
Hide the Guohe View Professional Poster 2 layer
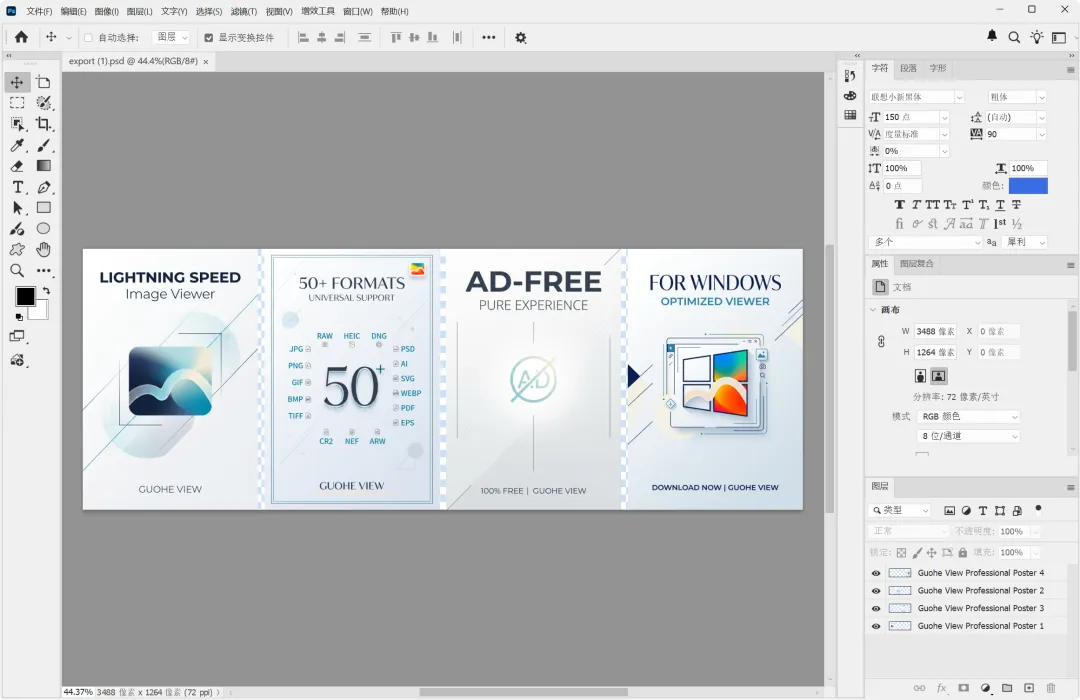coord(876,591)
